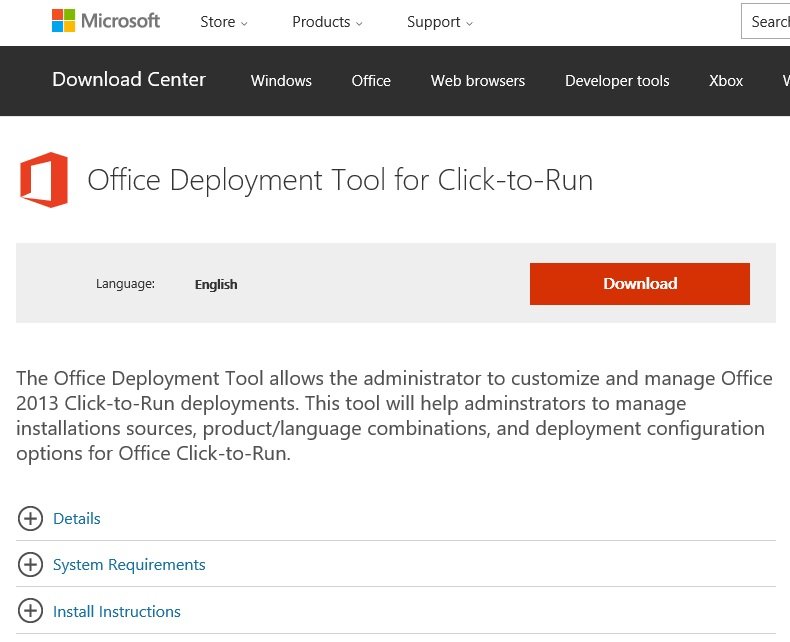Open the Support dropdown menu
The width and height of the screenshot is (790, 642).
pos(439,22)
